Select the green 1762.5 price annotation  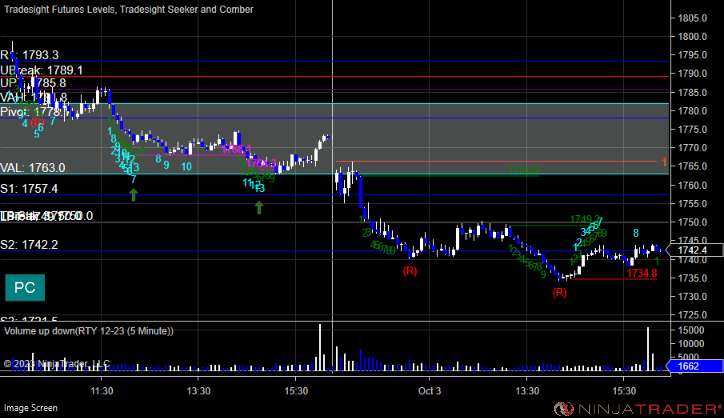click(524, 170)
